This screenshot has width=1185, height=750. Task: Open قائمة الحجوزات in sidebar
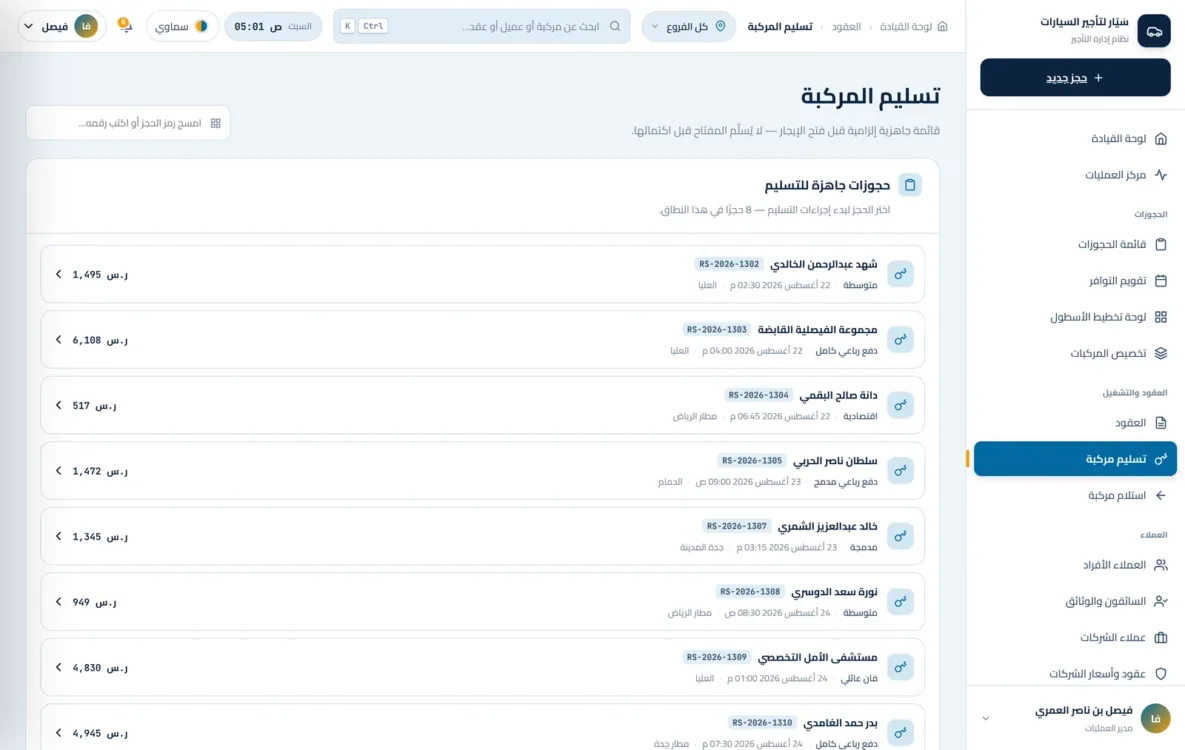[1075, 244]
